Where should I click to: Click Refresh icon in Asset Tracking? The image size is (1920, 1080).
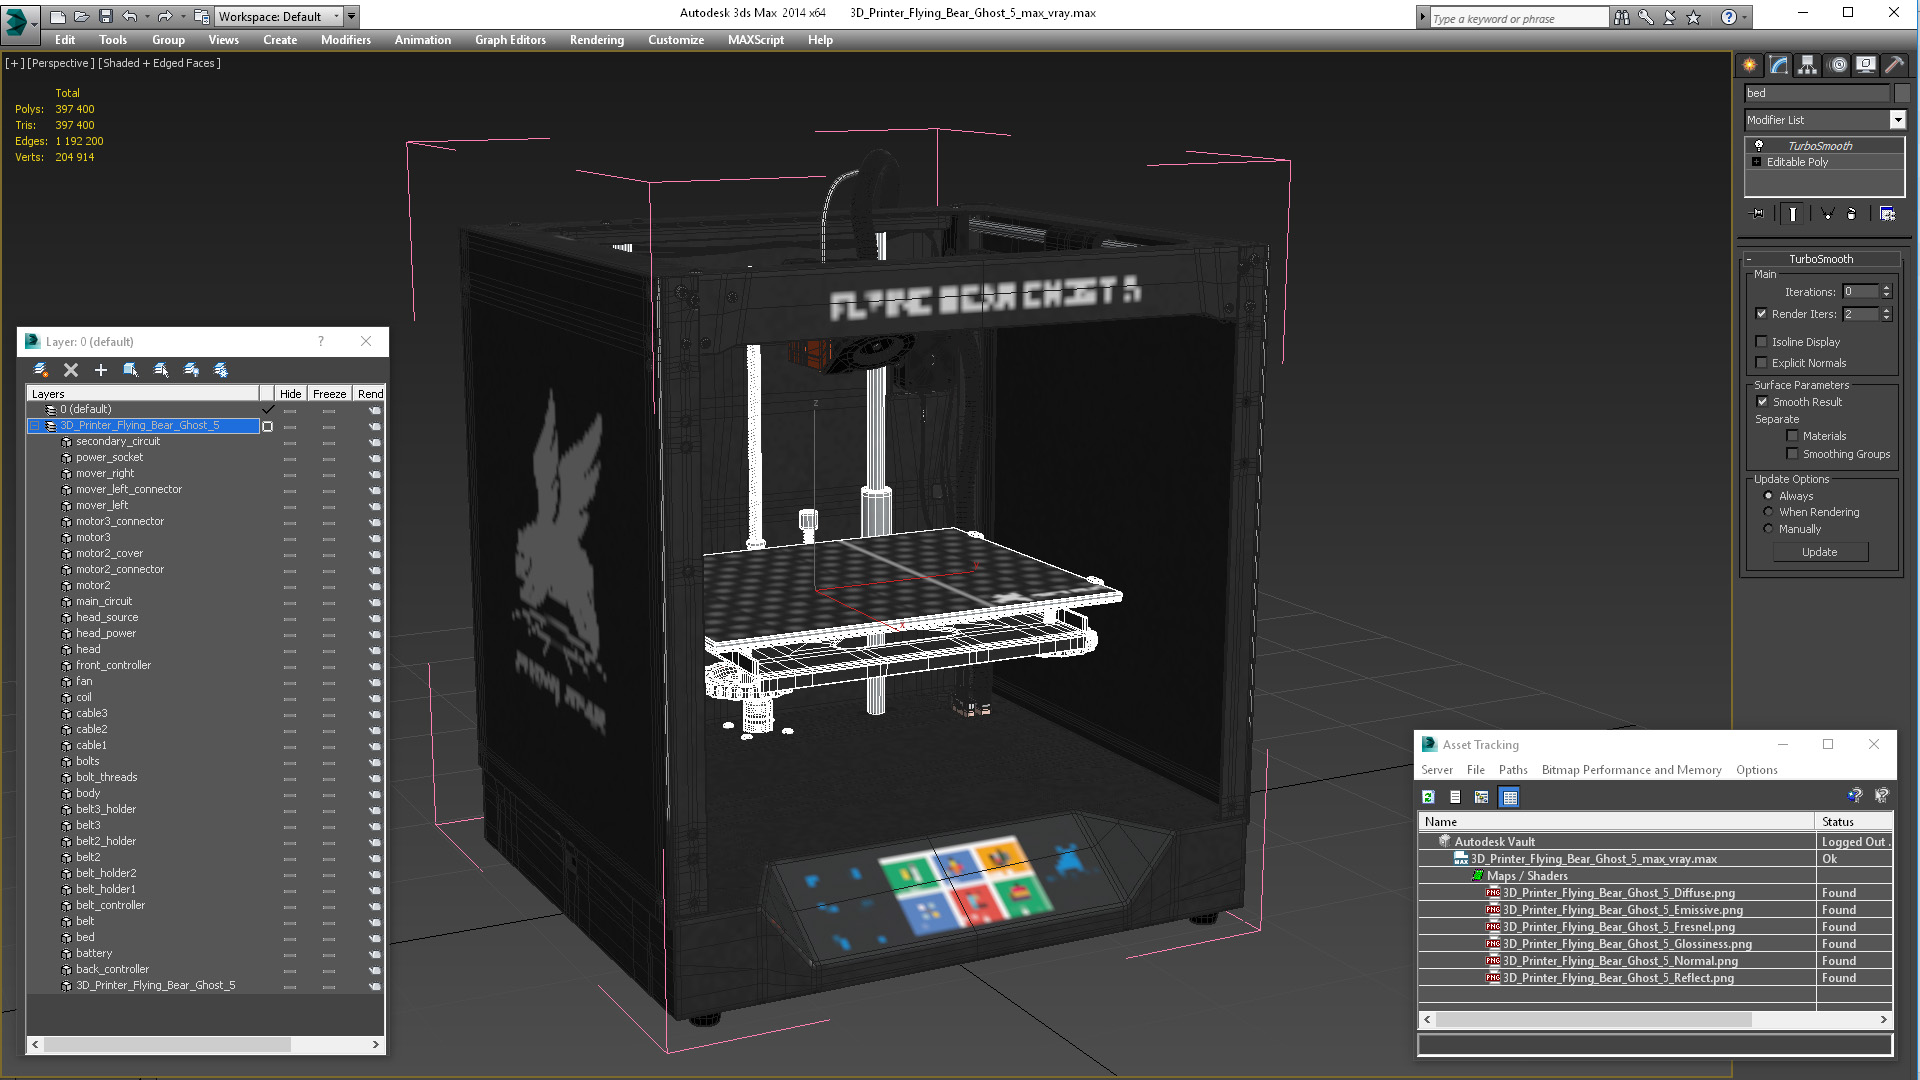coord(1428,797)
